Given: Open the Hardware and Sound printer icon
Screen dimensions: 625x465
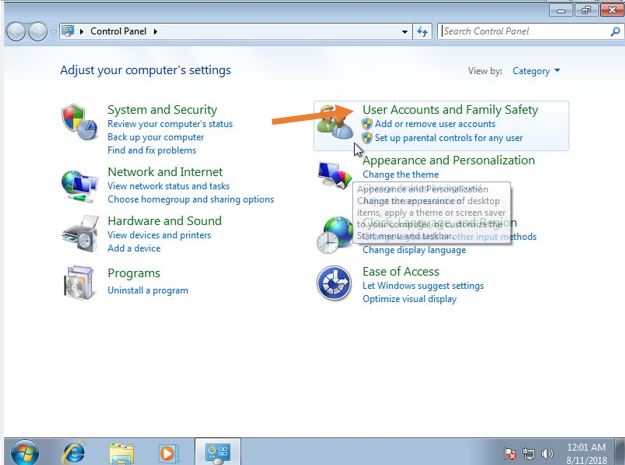Looking at the screenshot, I should 81,234.
